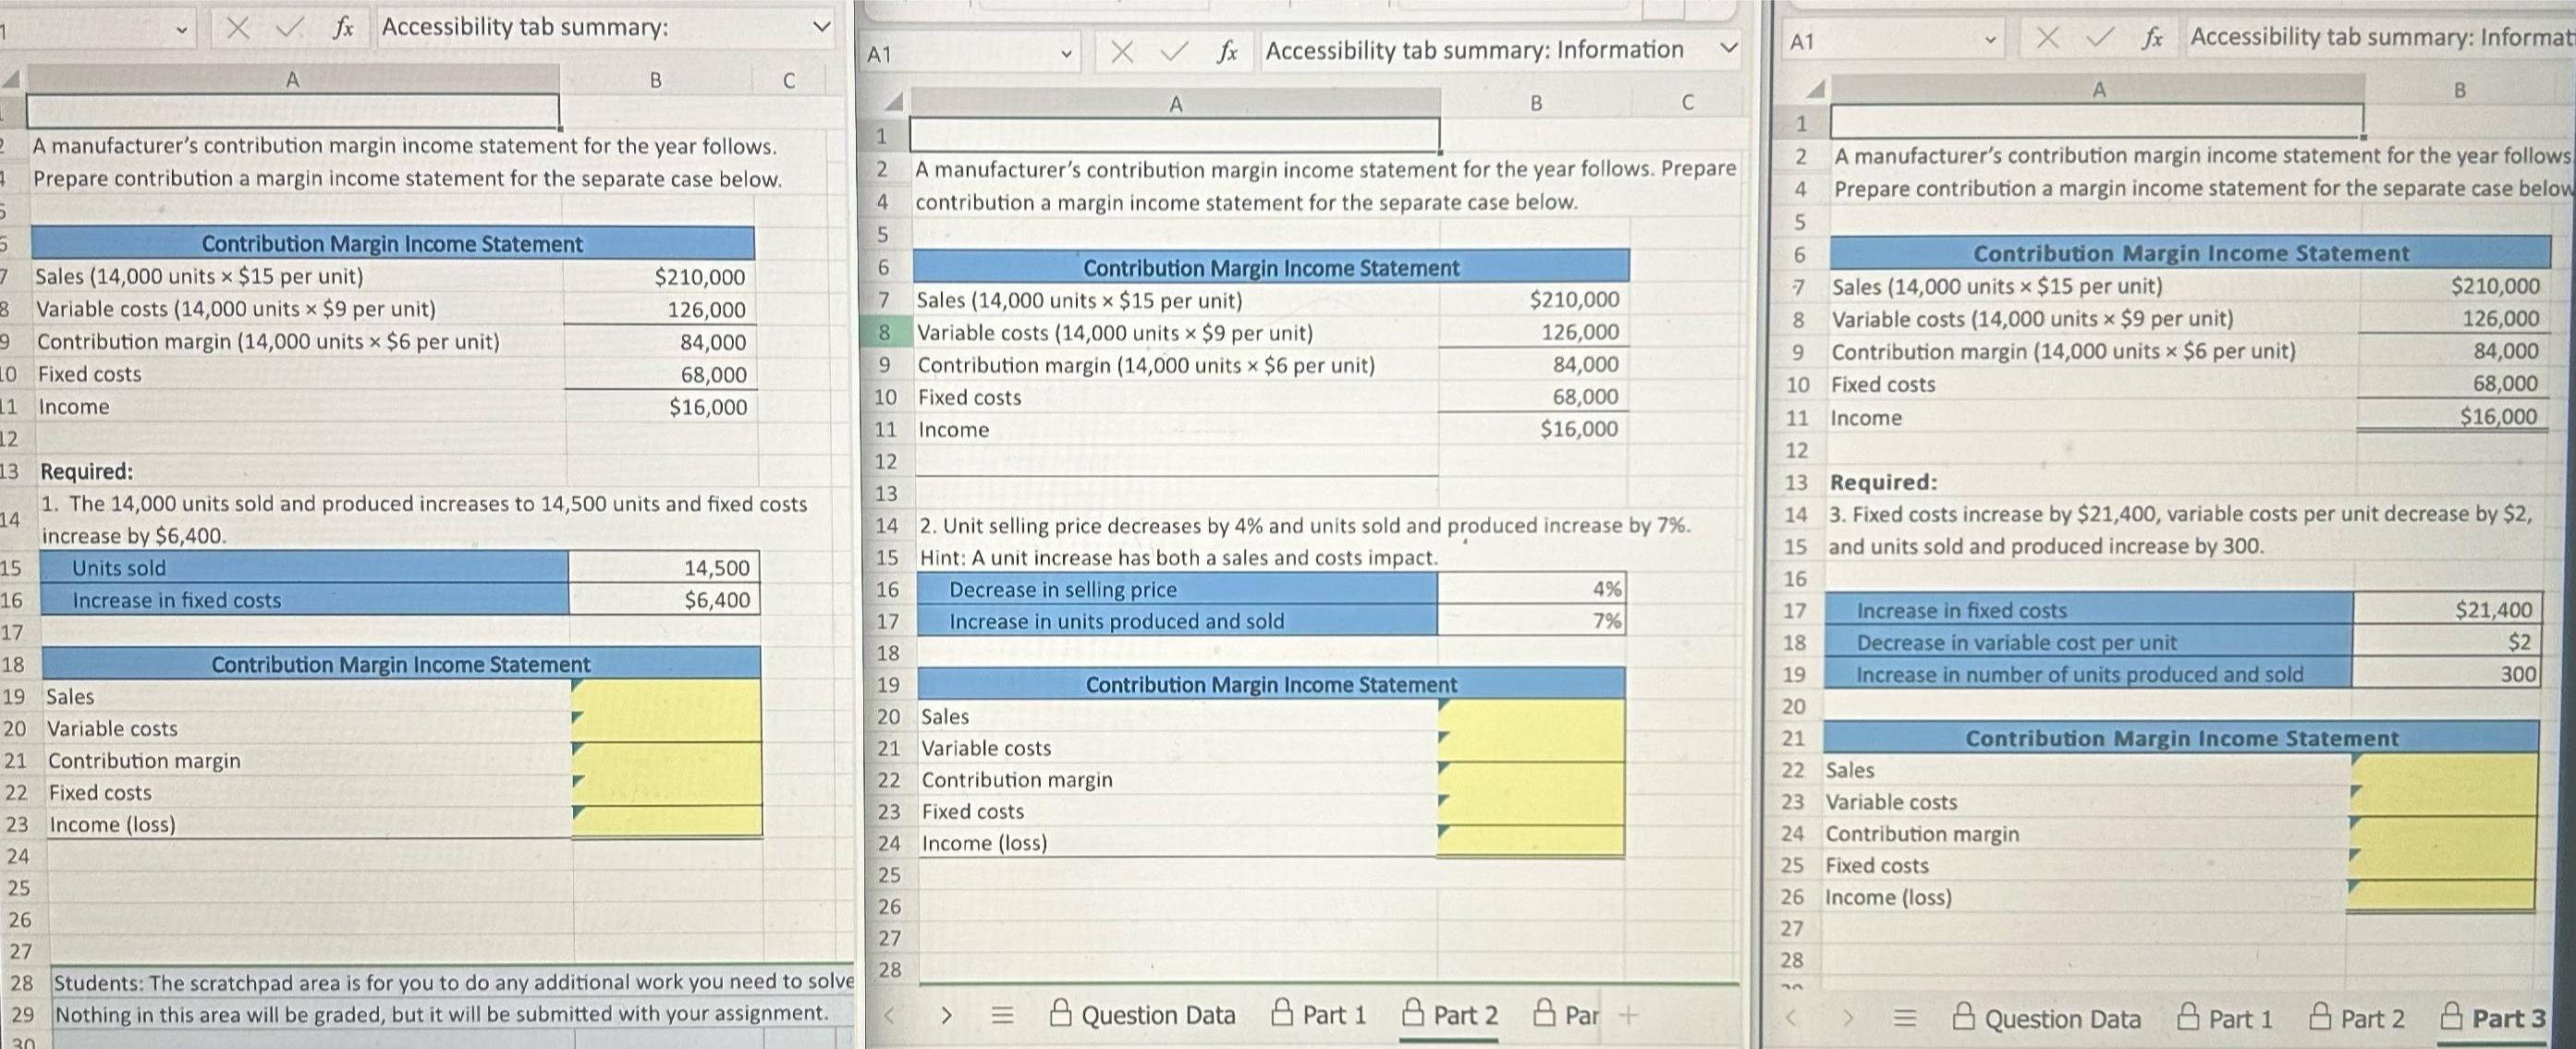Switch to the Part 2 sheet tab
This screenshot has width=2576, height=1049.
coord(1466,1015)
